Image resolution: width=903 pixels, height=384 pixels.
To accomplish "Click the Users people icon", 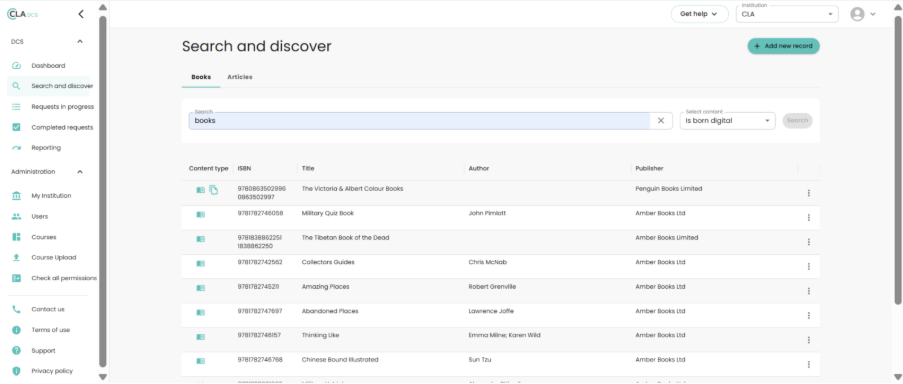I will coord(17,216).
